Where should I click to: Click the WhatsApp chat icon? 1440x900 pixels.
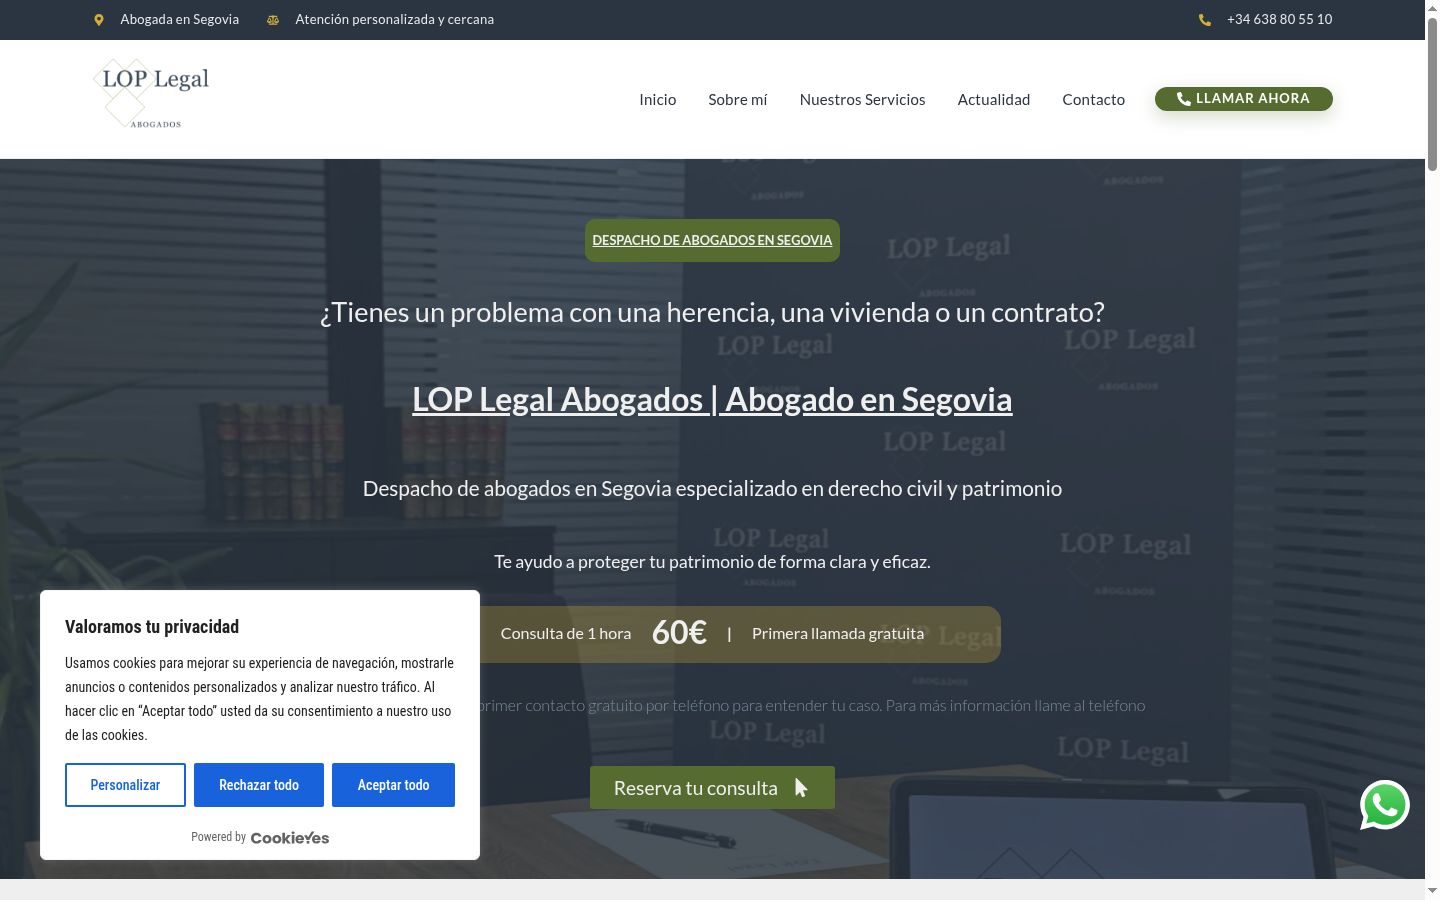pyautogui.click(x=1385, y=805)
